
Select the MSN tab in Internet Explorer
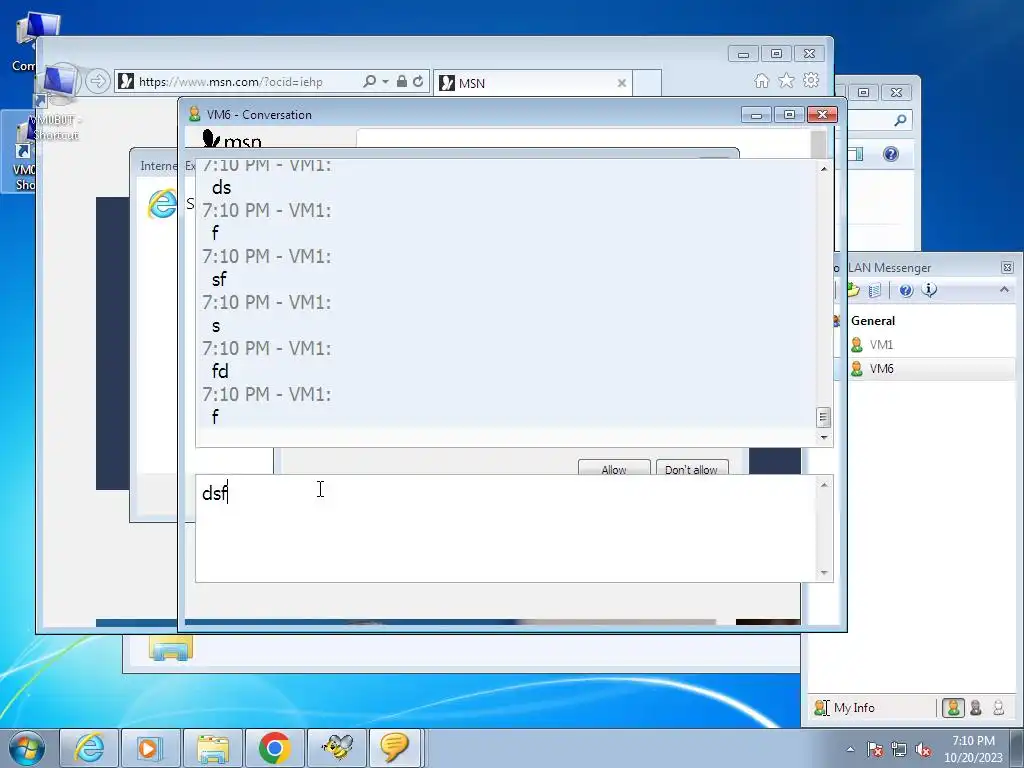point(532,83)
